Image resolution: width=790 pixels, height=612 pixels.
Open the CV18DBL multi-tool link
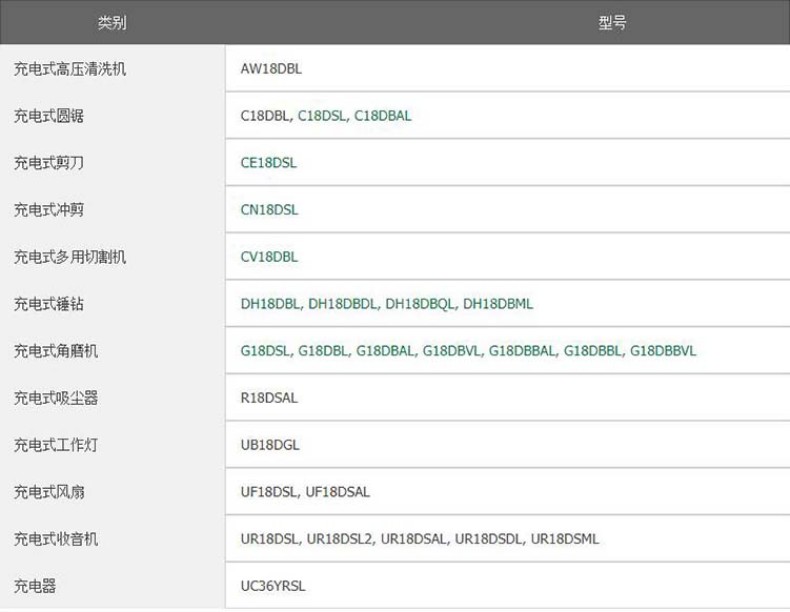point(269,257)
